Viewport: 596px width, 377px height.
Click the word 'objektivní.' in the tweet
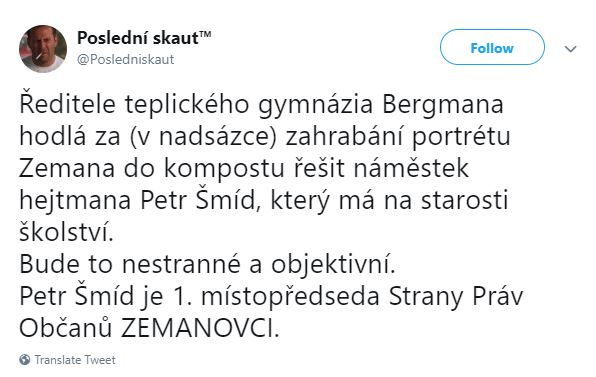click(333, 265)
